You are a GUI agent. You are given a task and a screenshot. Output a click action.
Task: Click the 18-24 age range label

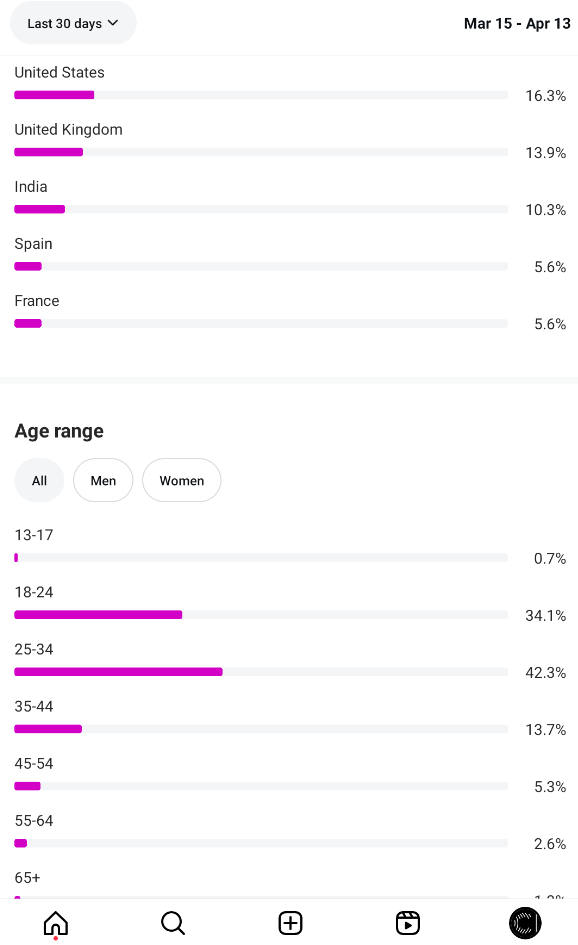click(x=34, y=592)
